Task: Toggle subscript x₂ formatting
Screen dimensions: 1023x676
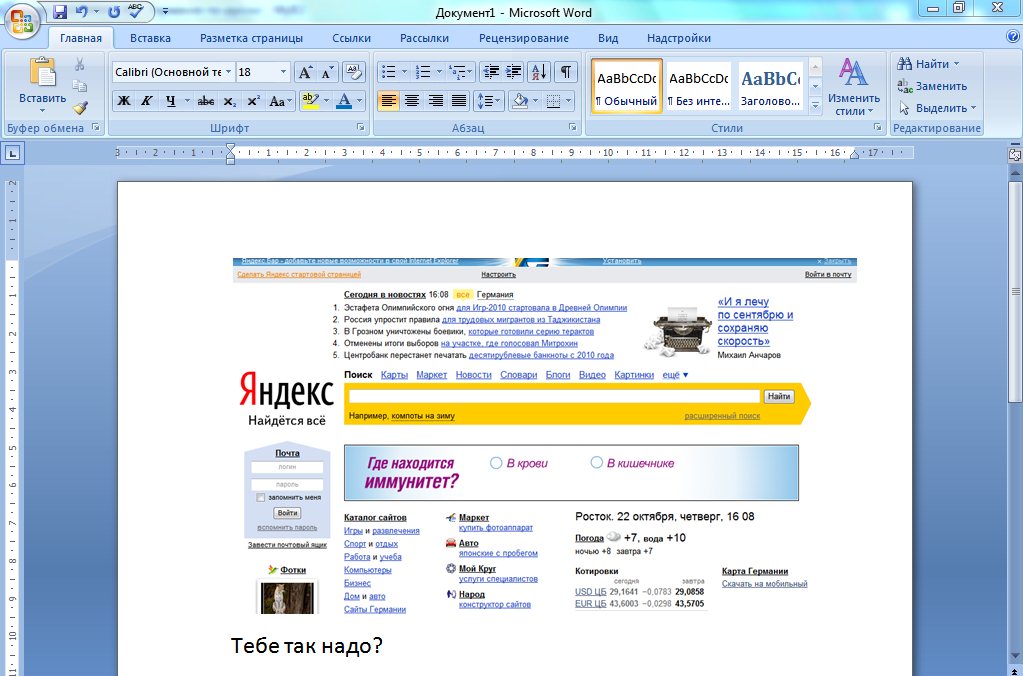Action: point(229,101)
